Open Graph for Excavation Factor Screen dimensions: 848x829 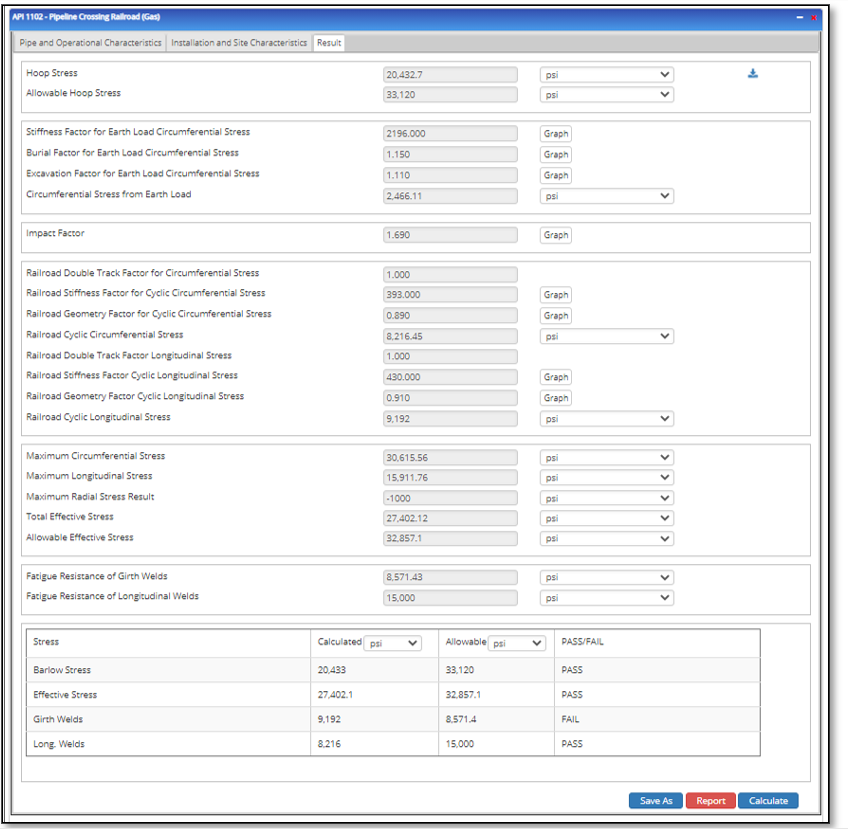pos(556,175)
